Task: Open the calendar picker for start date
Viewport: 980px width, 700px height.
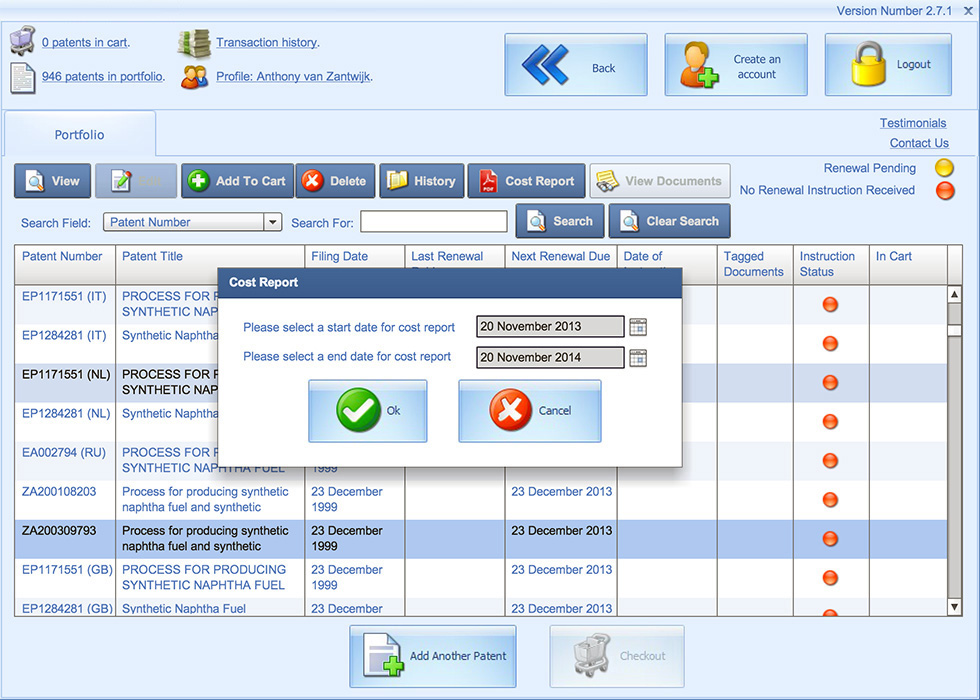Action: click(x=638, y=327)
